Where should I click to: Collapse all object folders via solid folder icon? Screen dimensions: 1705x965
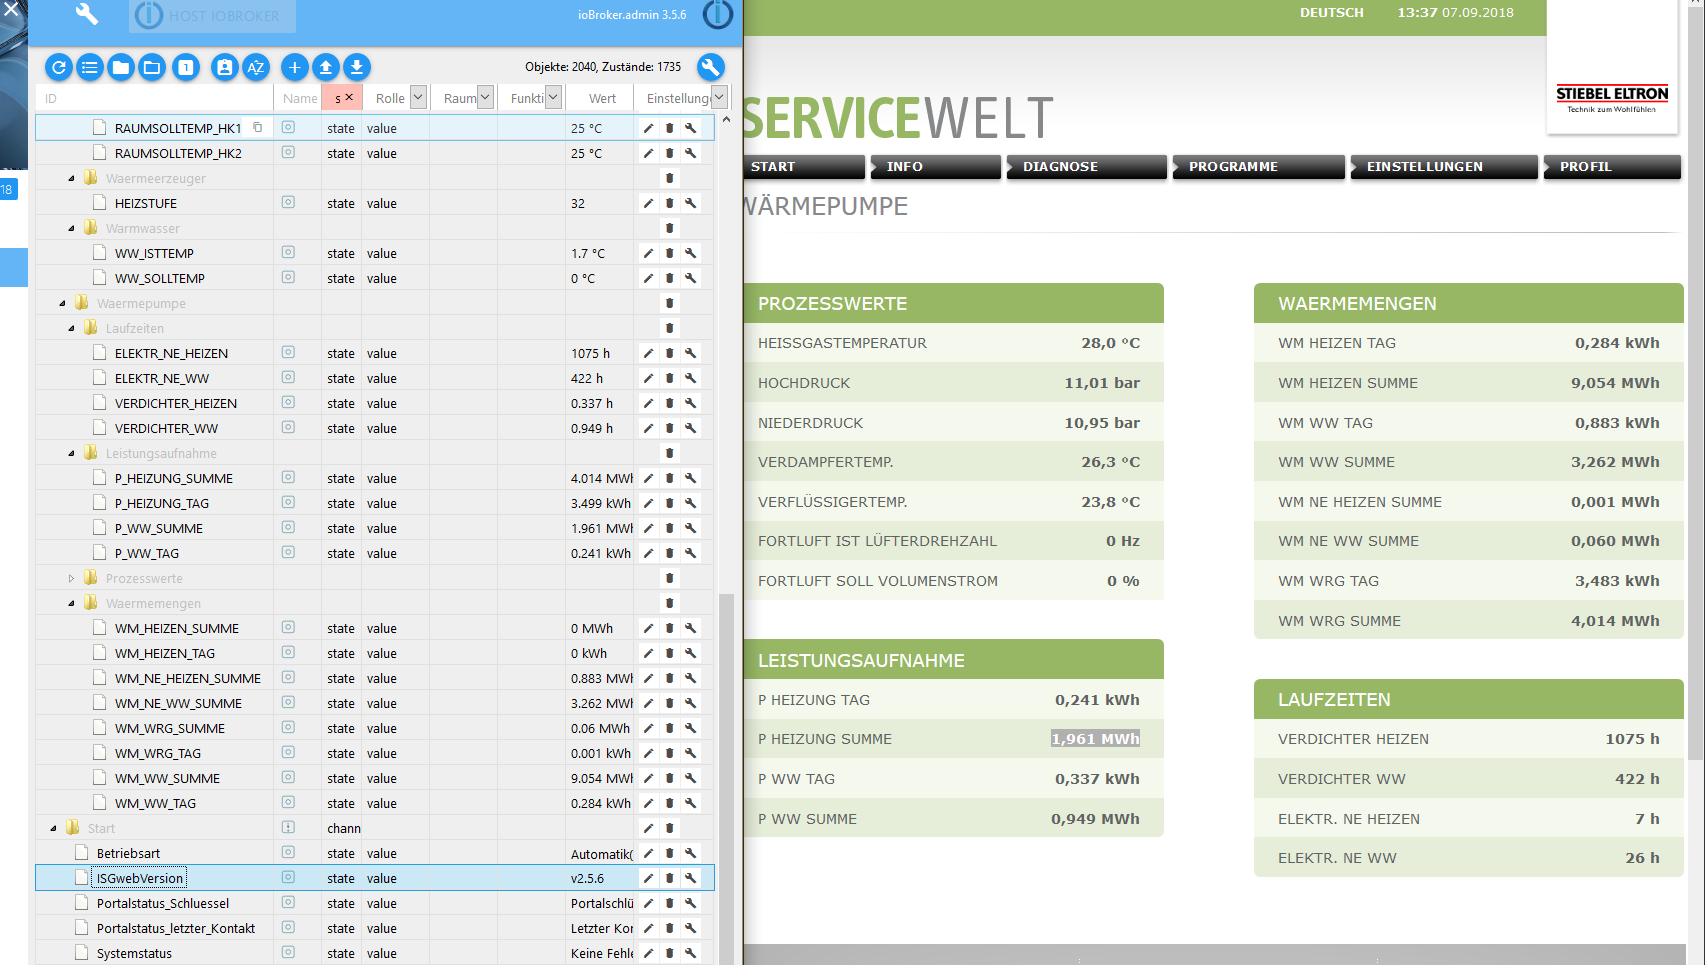121,67
